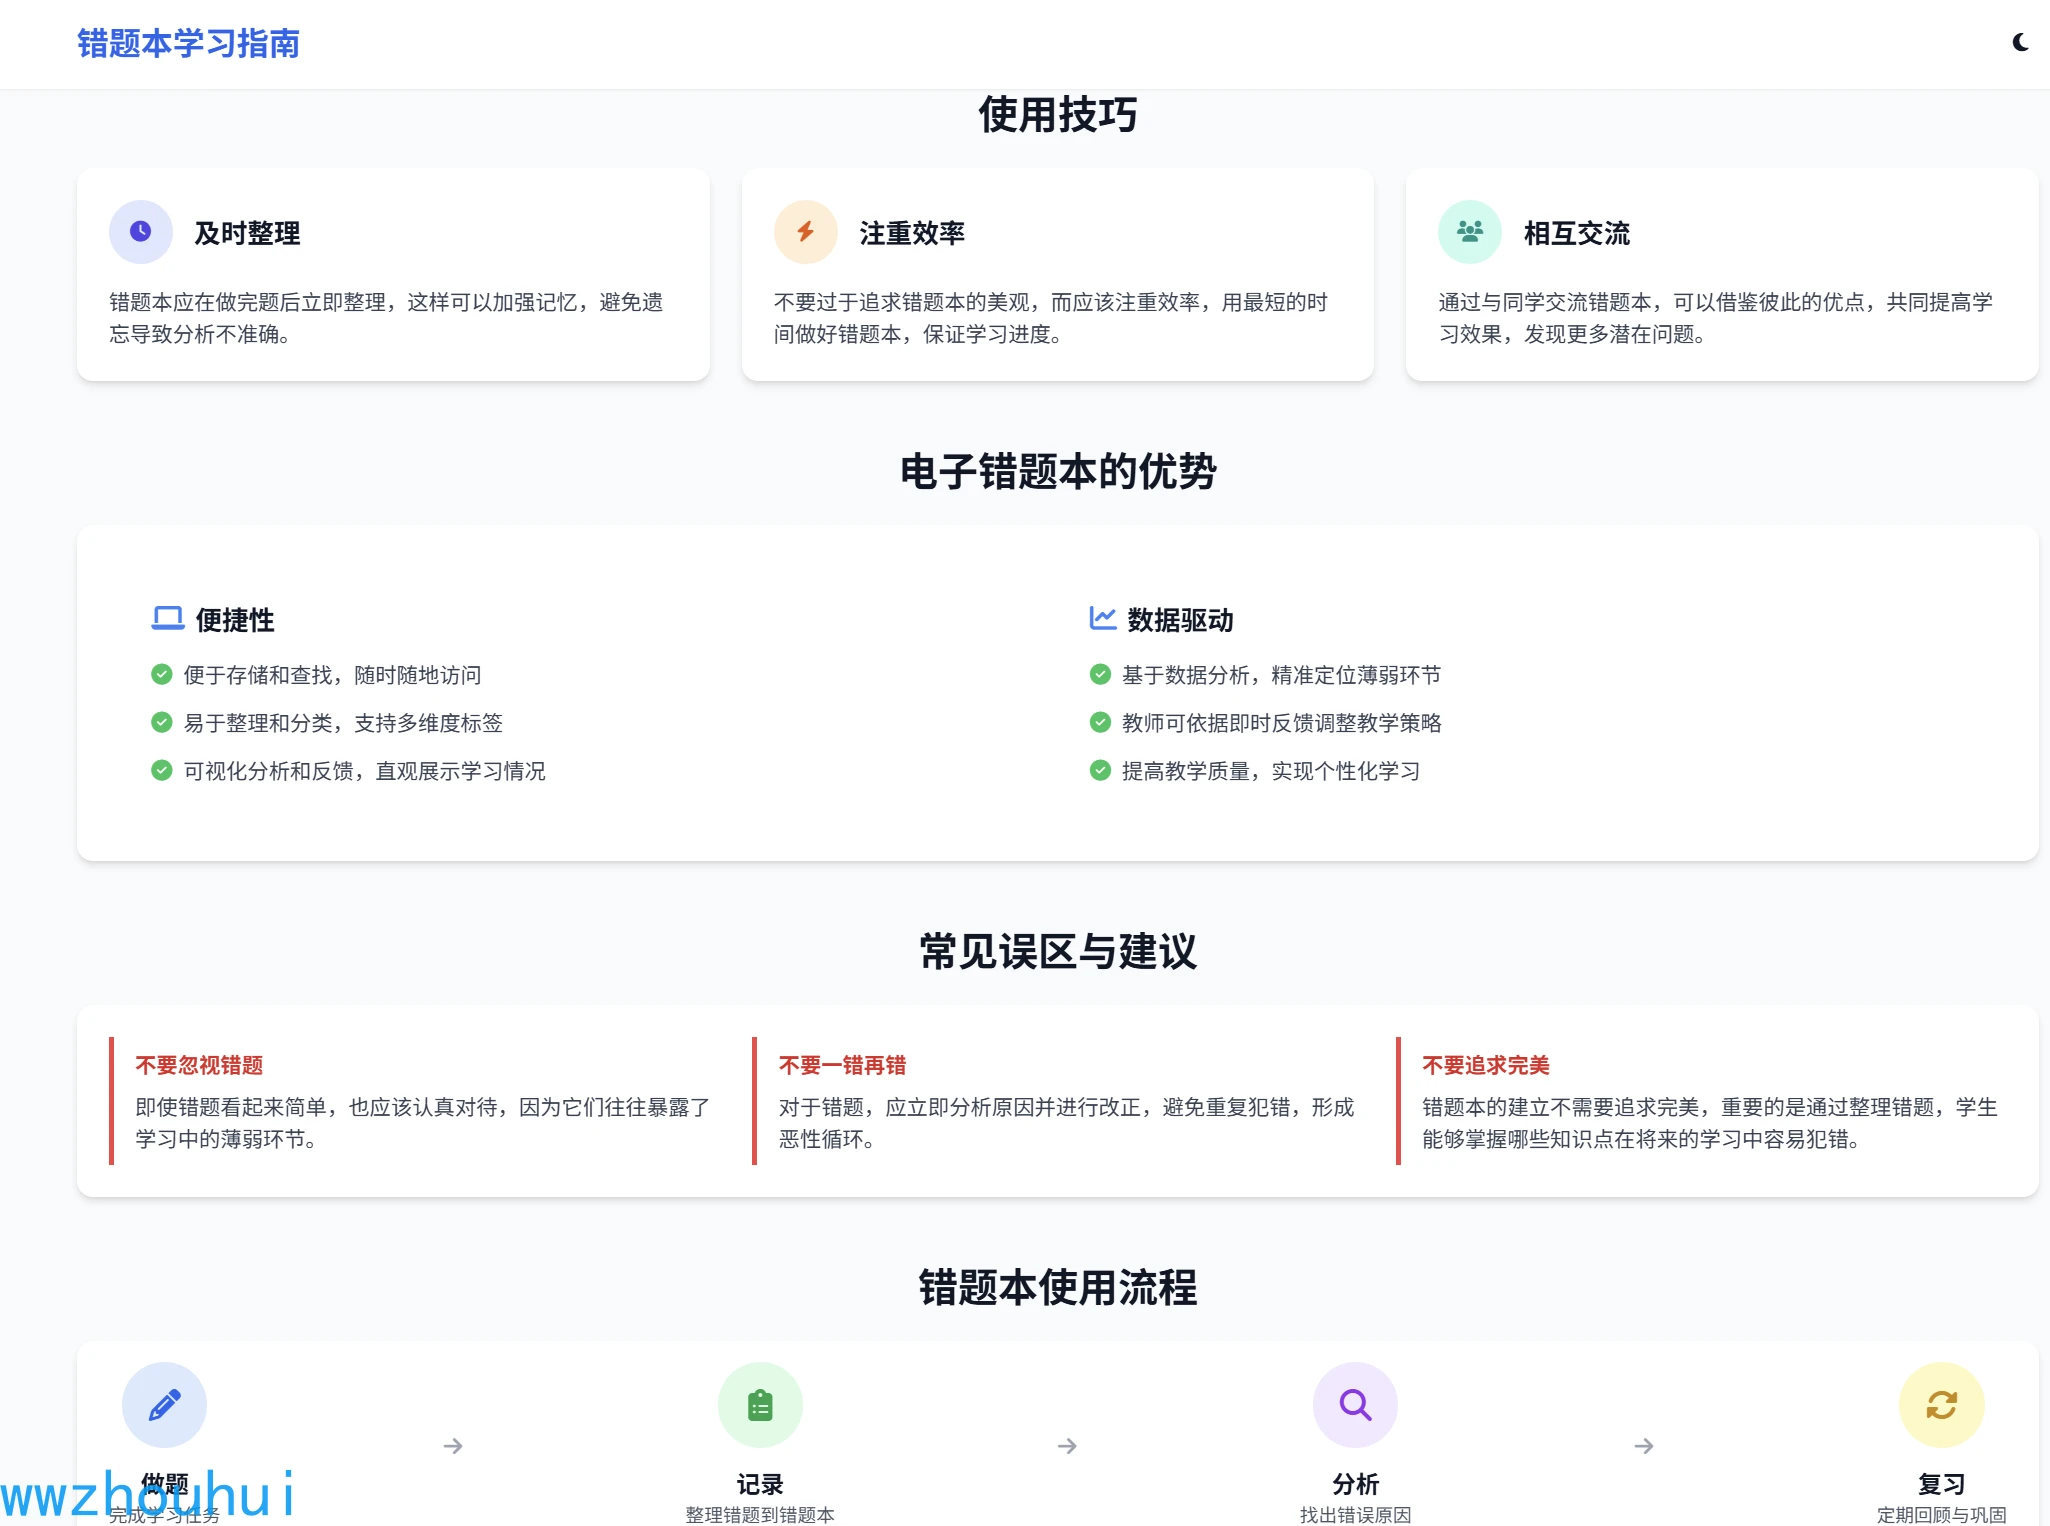Click the 电子错题本的优势 section heading
The width and height of the screenshot is (2050, 1526).
coord(1057,472)
